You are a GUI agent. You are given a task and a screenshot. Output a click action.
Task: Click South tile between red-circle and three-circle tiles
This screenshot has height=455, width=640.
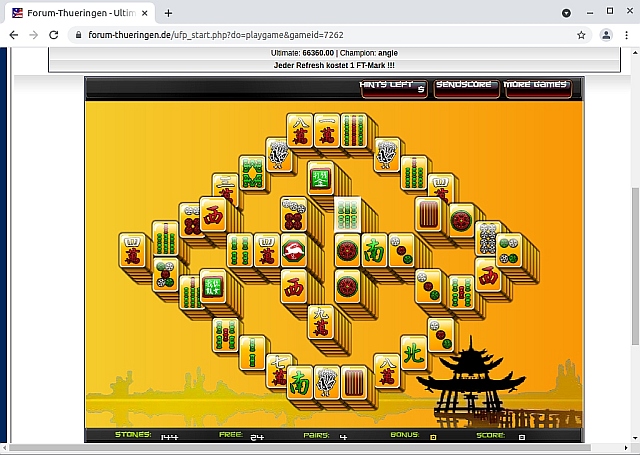point(374,250)
